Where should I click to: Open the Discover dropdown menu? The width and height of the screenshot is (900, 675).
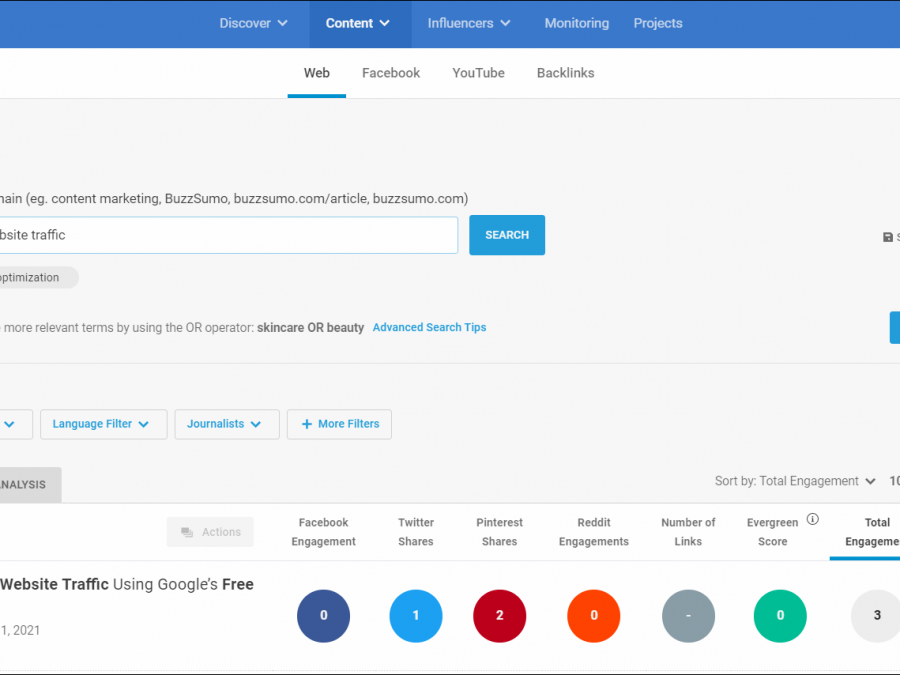tap(254, 23)
